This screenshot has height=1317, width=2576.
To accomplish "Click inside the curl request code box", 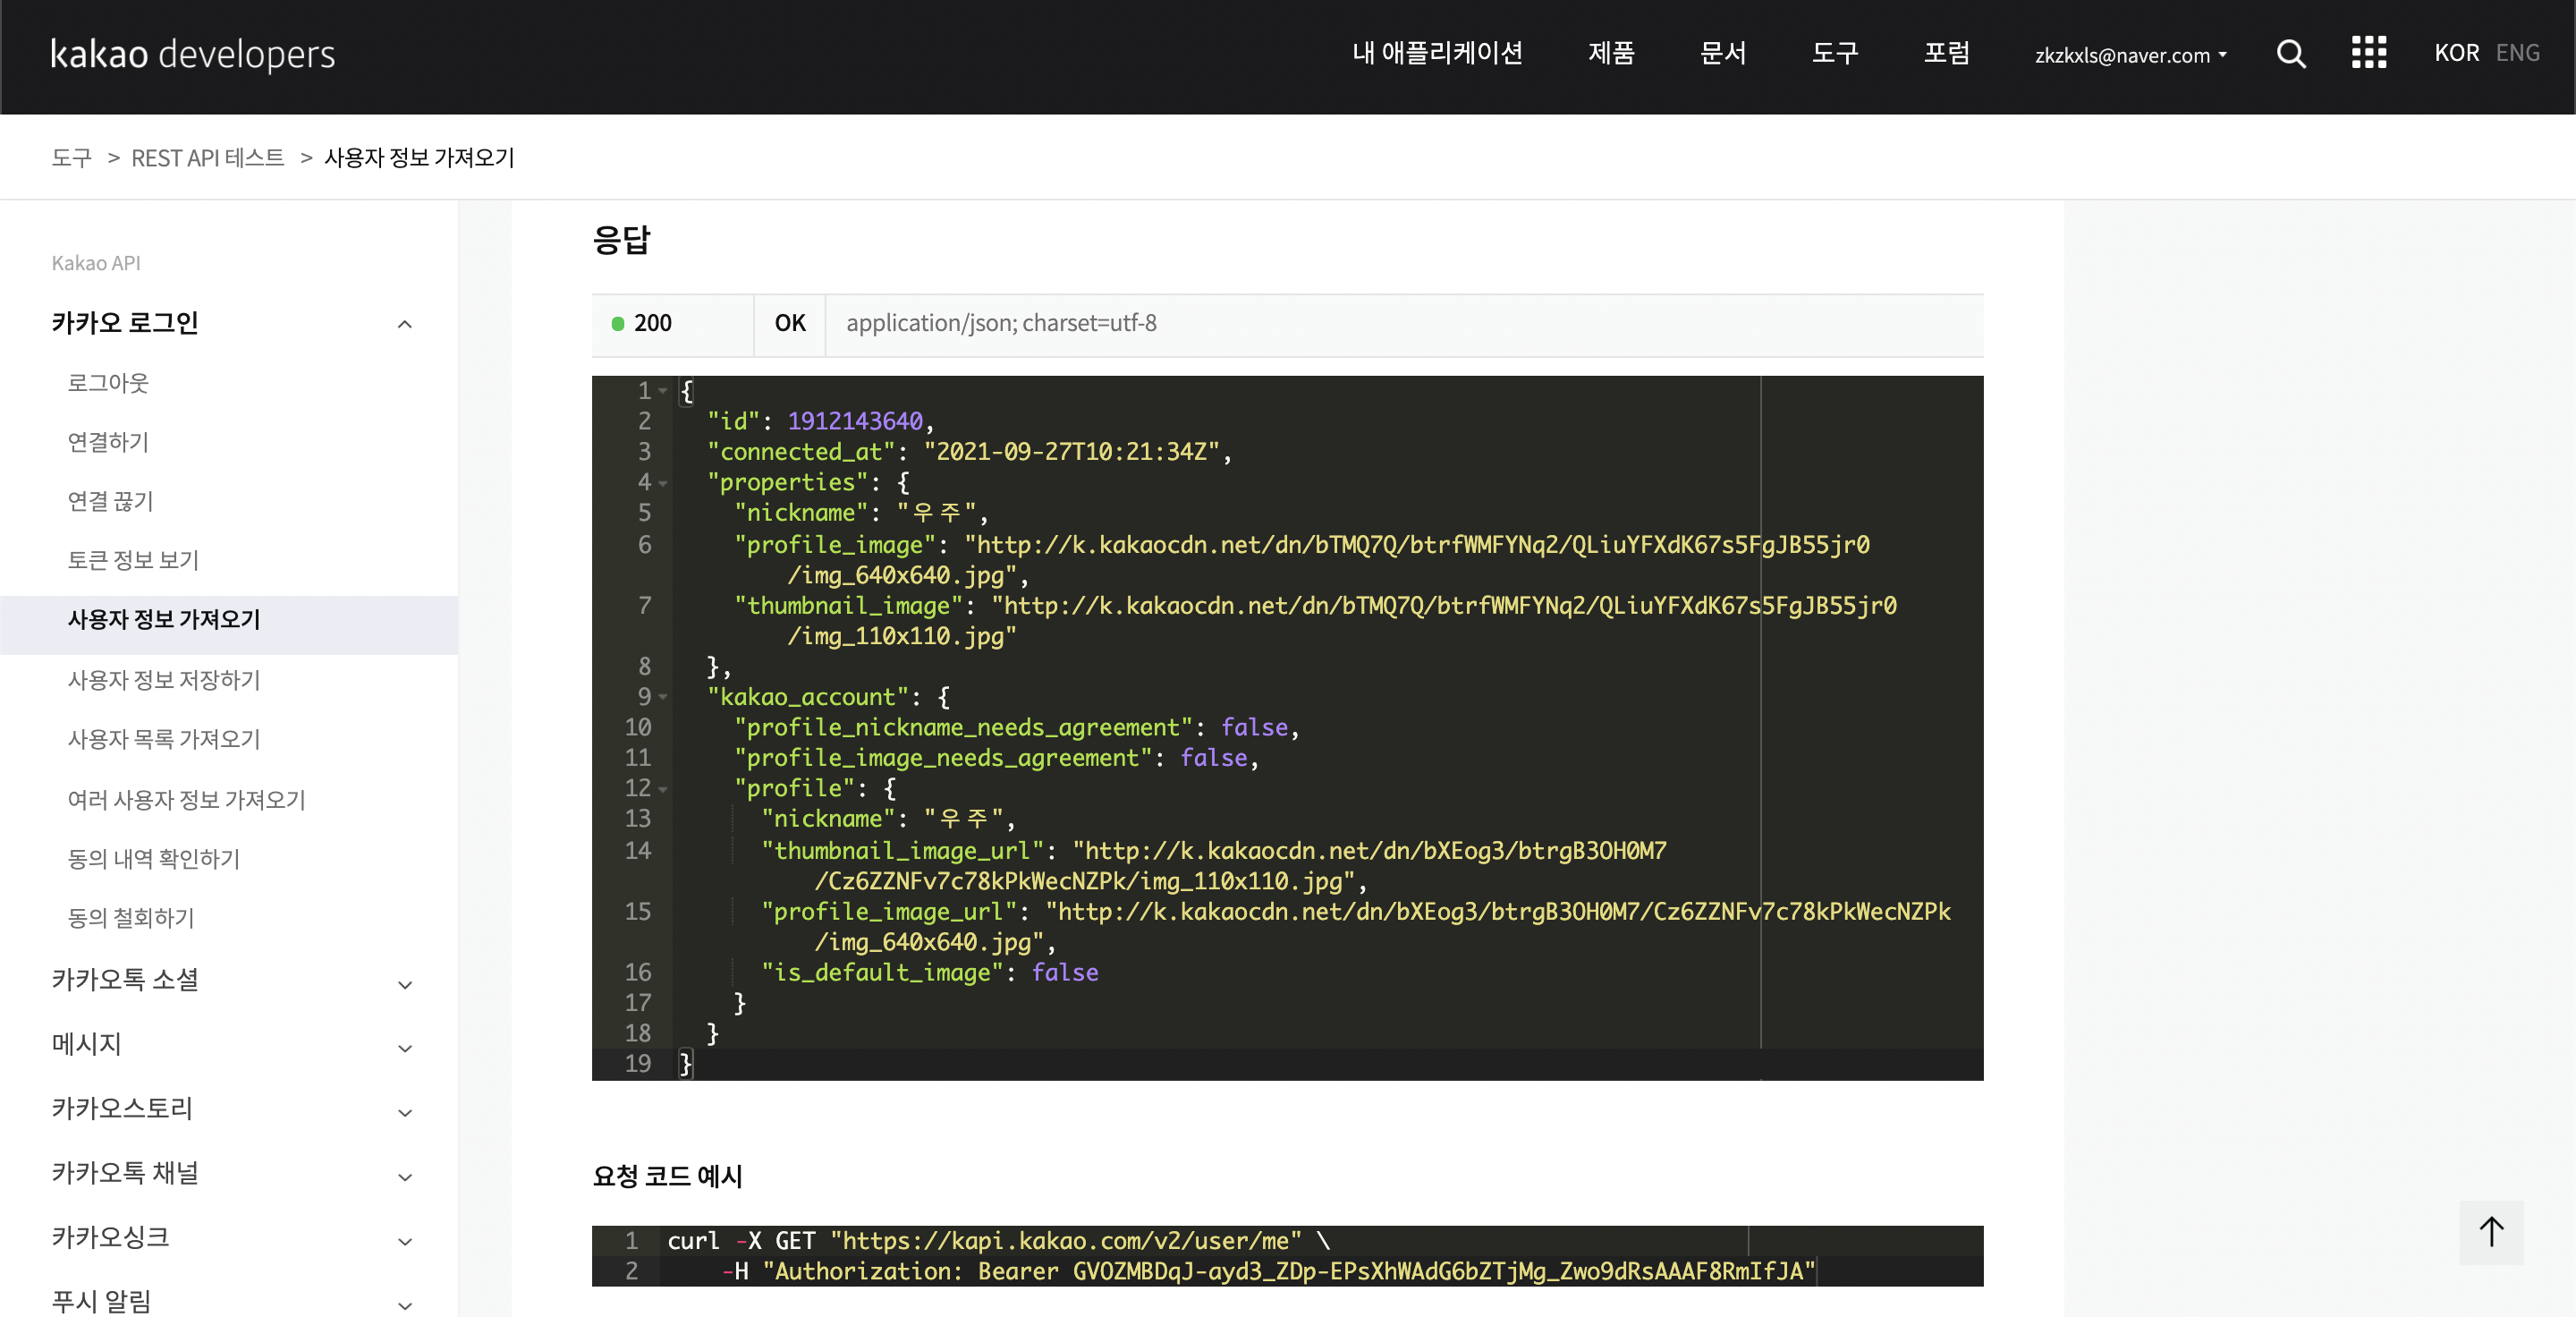I will (1286, 1255).
